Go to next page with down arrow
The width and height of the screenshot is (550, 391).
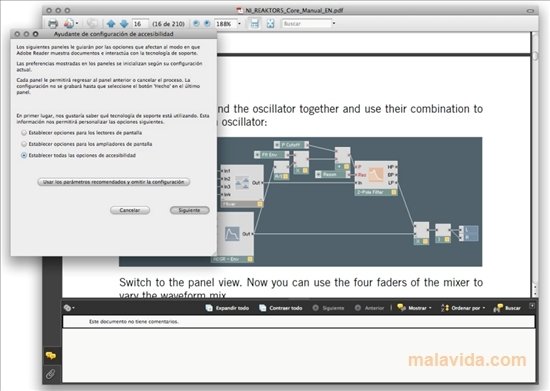[124, 24]
